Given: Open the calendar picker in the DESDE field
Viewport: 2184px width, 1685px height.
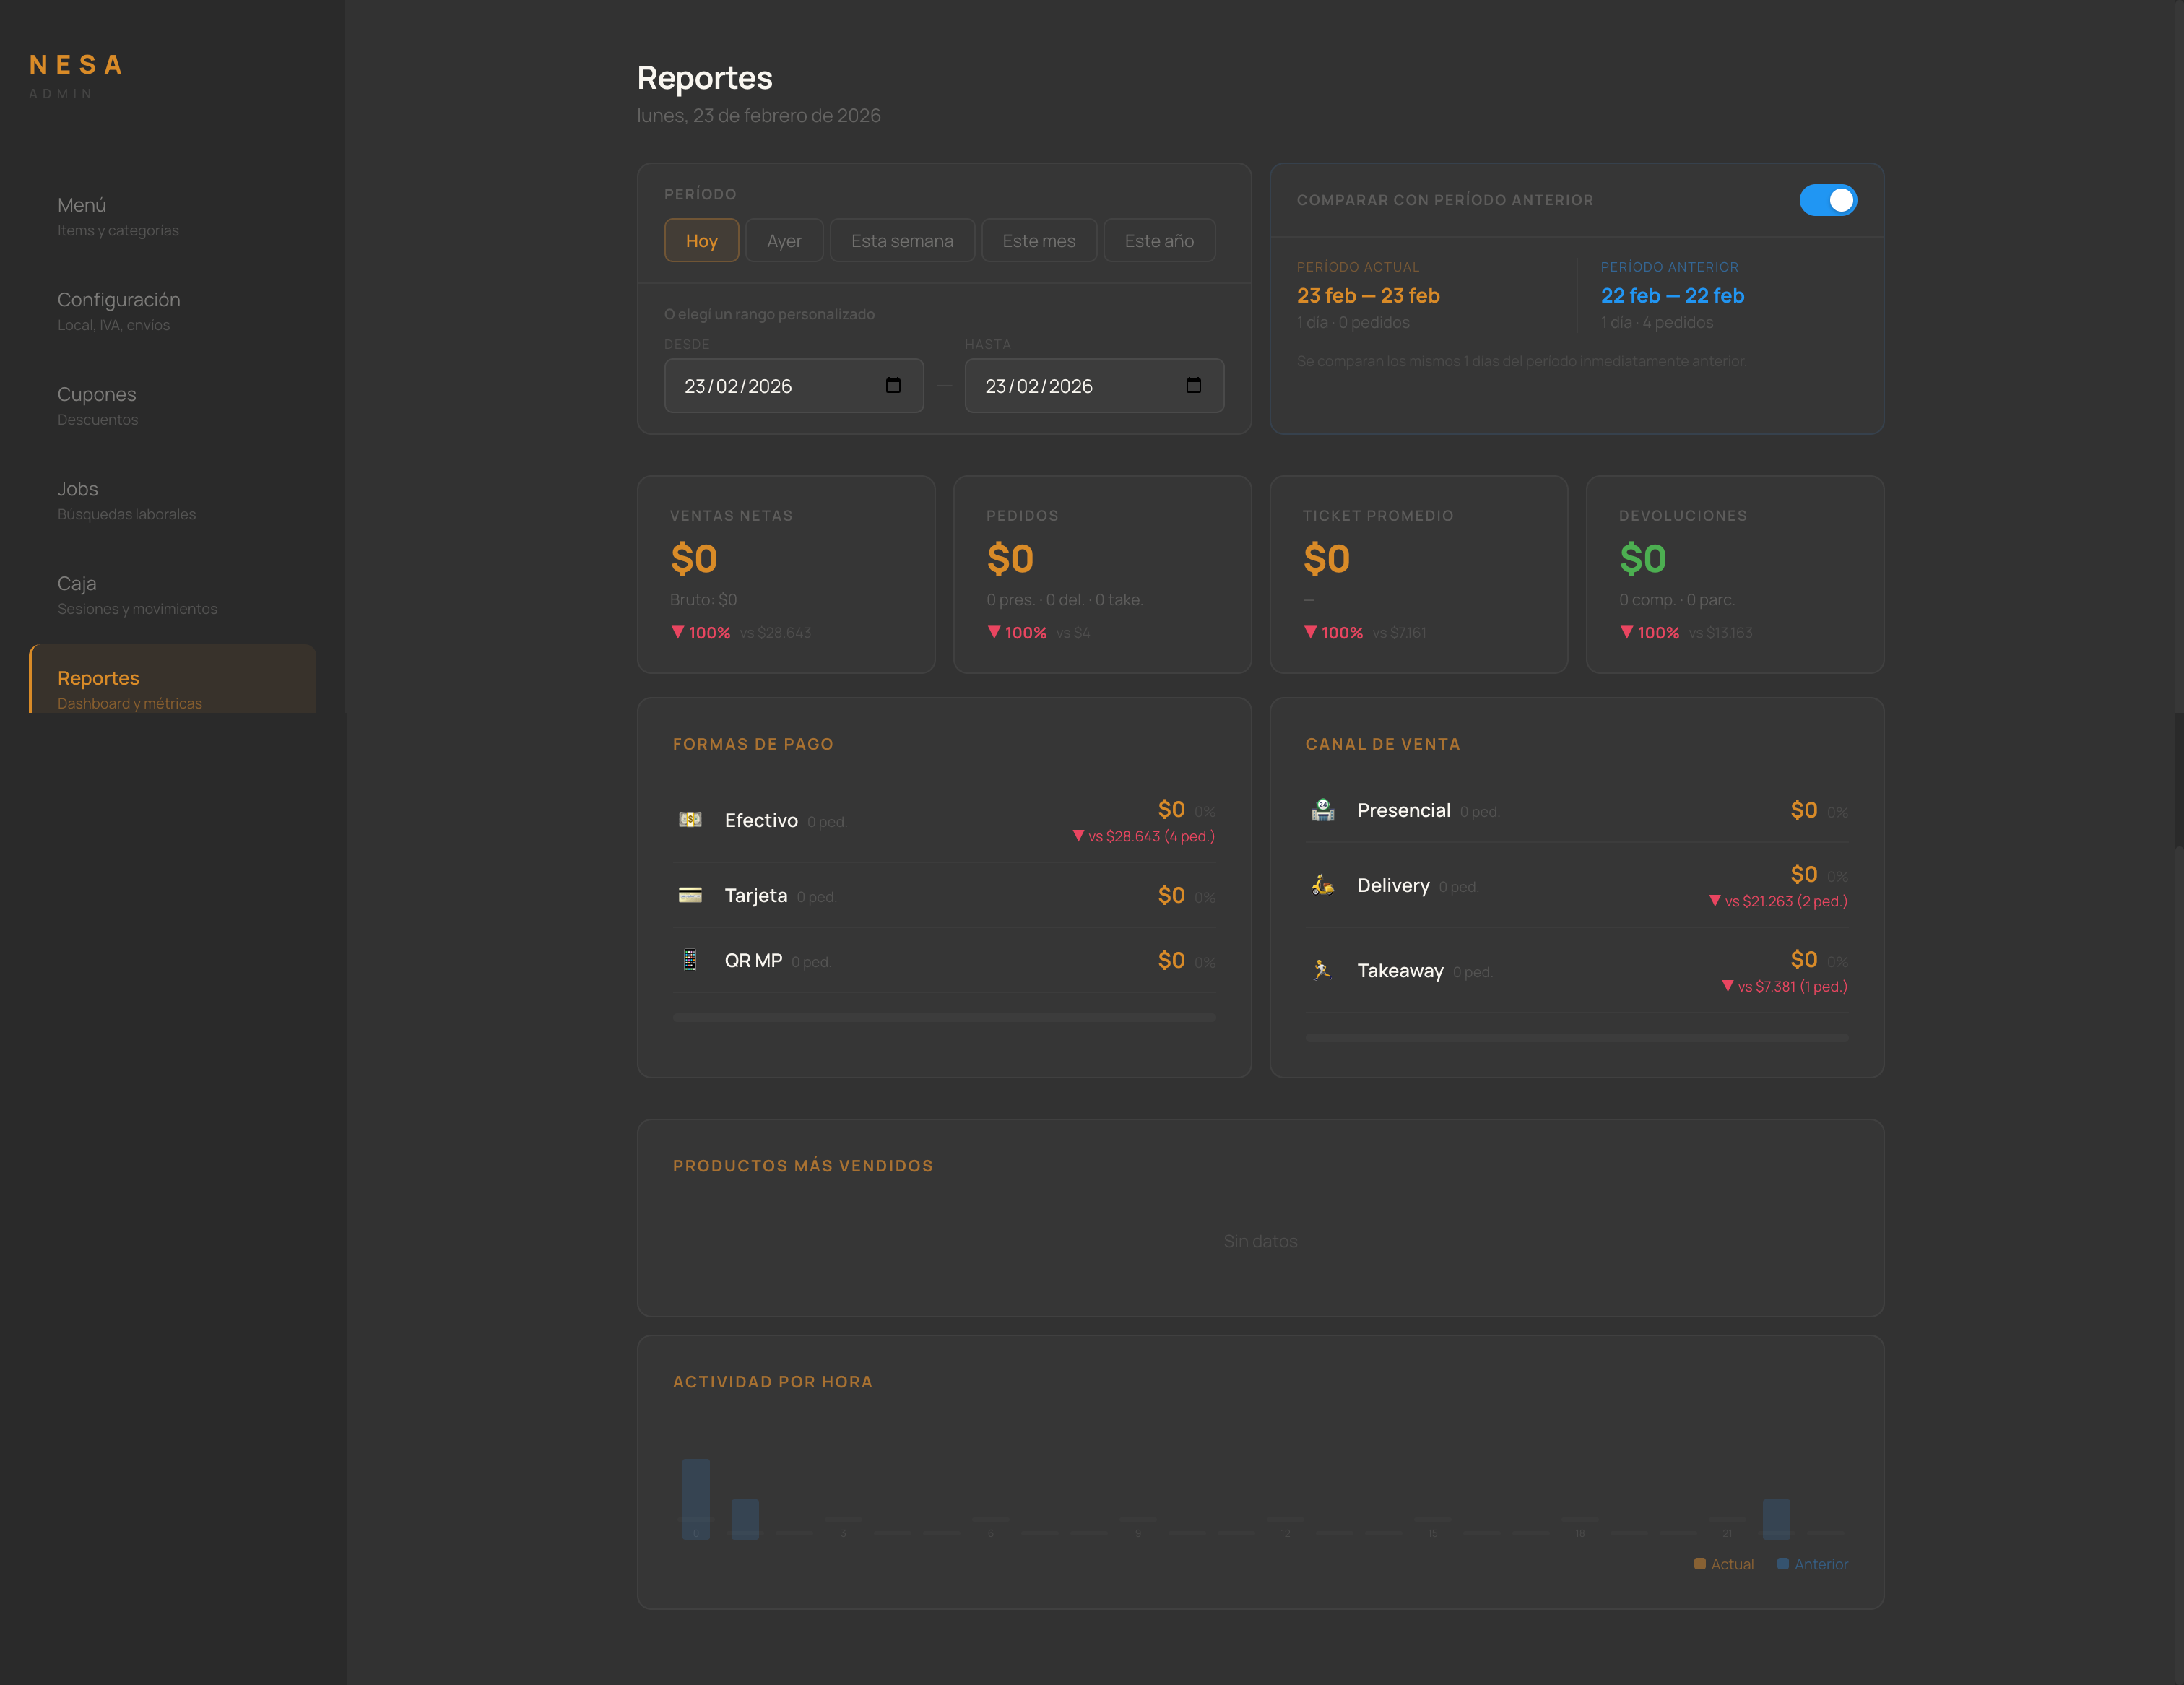Looking at the screenshot, I should coord(893,385).
